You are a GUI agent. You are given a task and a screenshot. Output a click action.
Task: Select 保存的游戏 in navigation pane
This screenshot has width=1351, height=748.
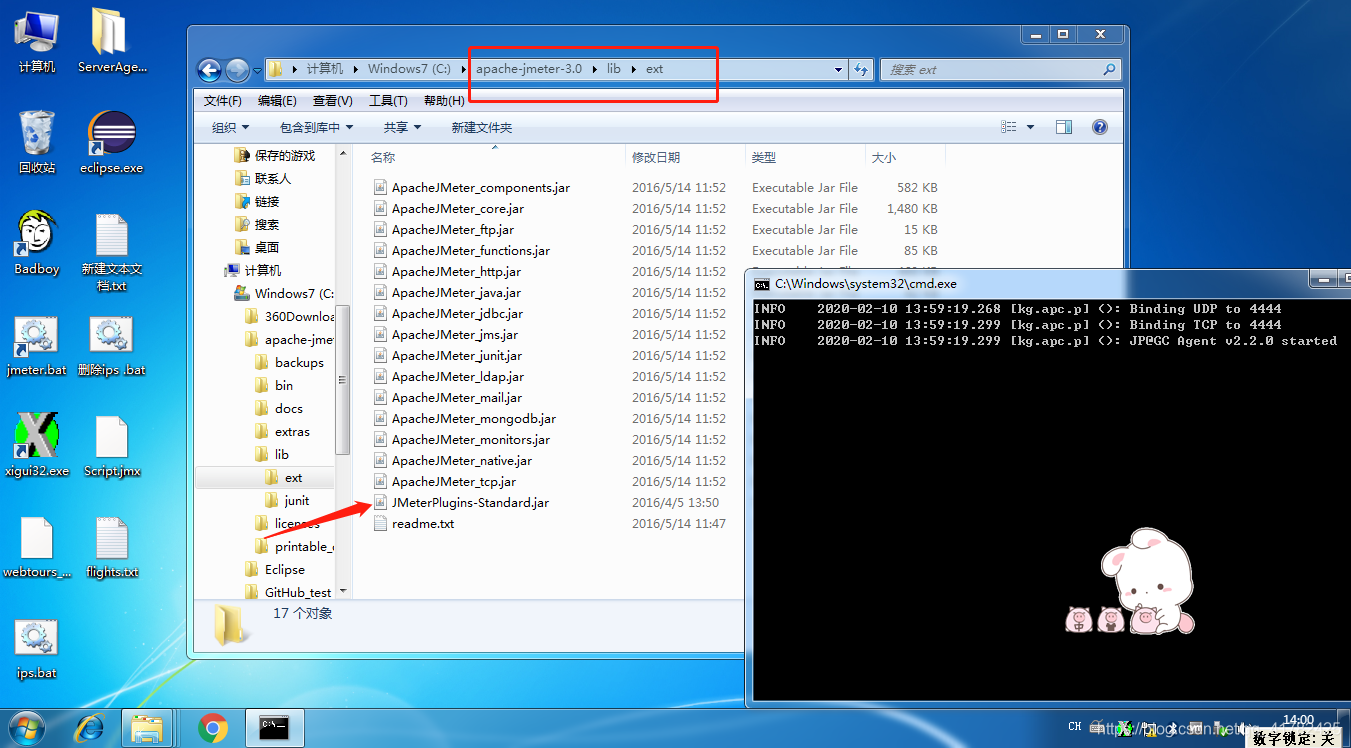click(285, 155)
